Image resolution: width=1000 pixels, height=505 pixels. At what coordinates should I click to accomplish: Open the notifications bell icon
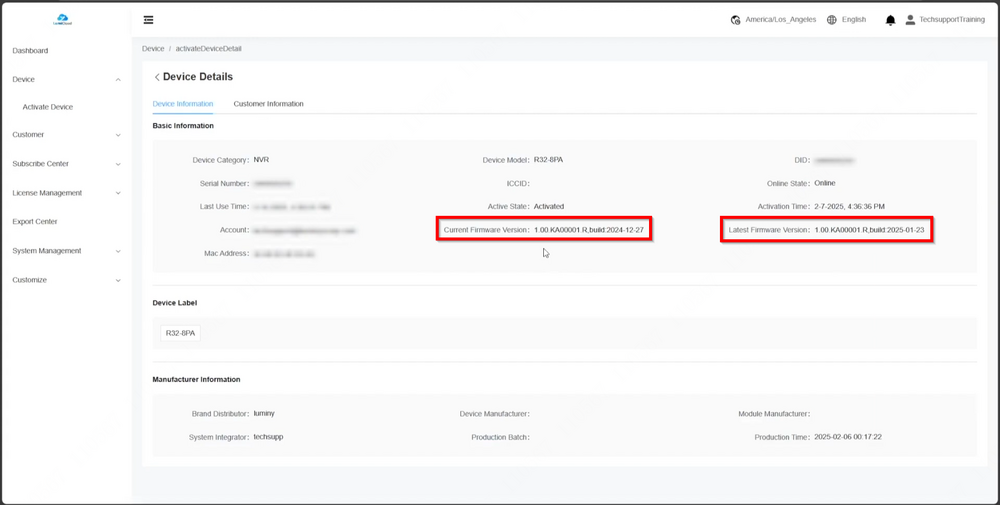(x=890, y=20)
